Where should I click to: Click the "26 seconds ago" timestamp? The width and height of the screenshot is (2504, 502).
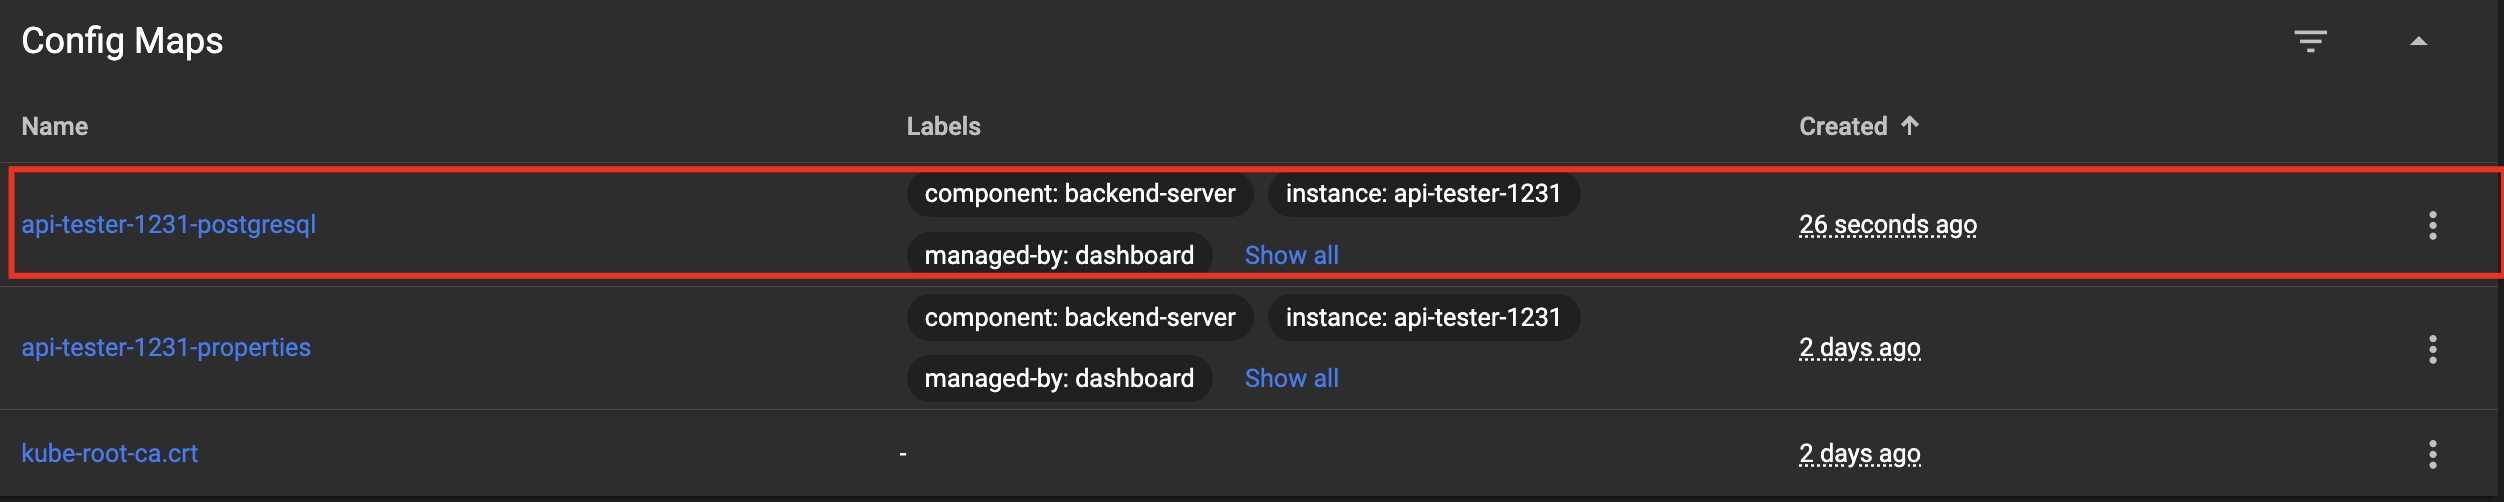click(x=1887, y=224)
